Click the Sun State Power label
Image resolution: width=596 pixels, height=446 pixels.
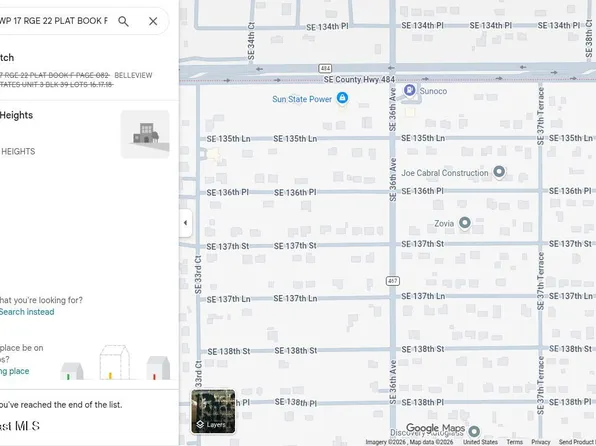point(302,99)
